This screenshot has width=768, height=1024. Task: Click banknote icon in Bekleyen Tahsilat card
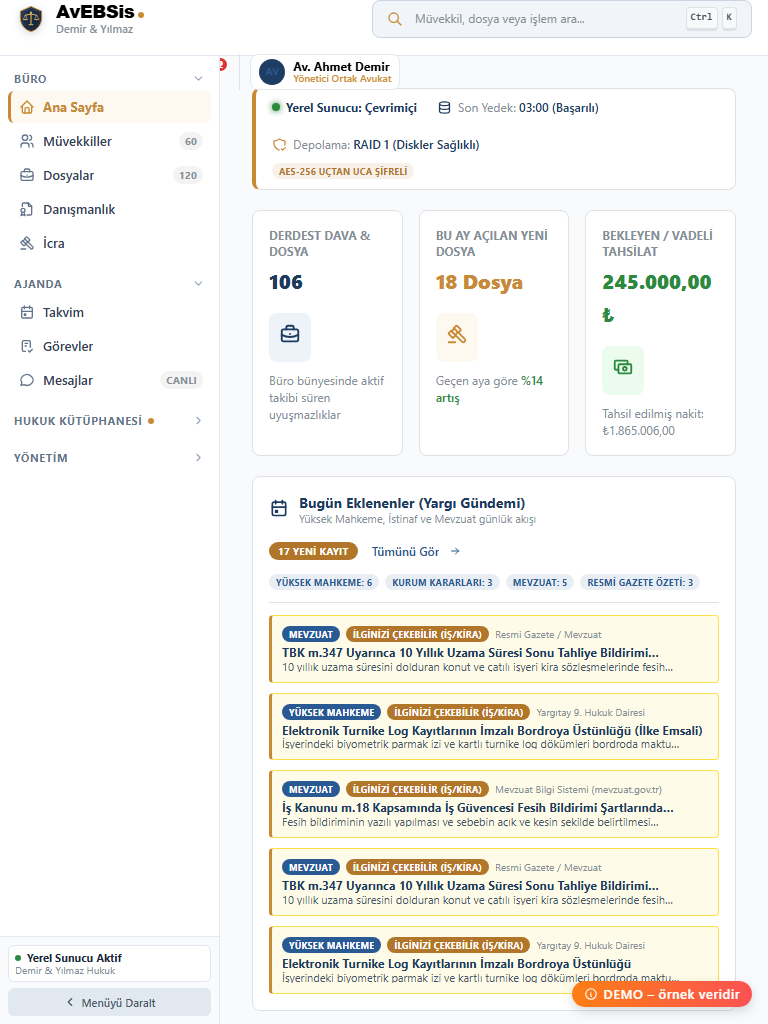point(623,367)
